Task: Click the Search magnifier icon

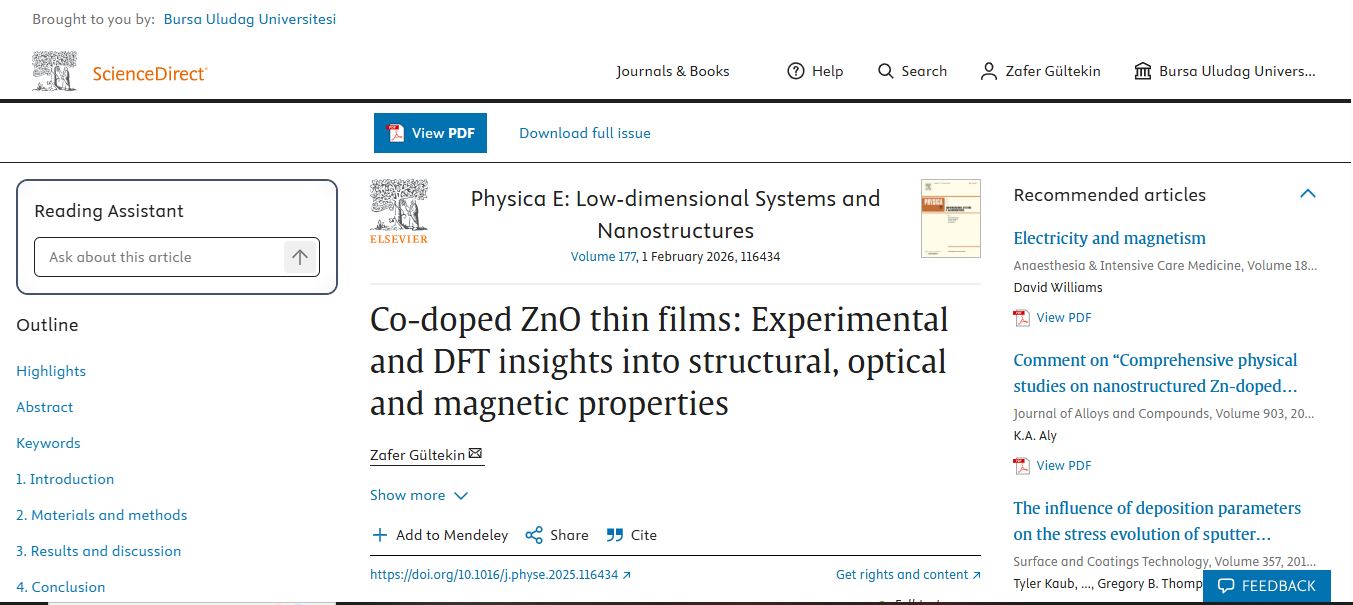Action: [885, 71]
